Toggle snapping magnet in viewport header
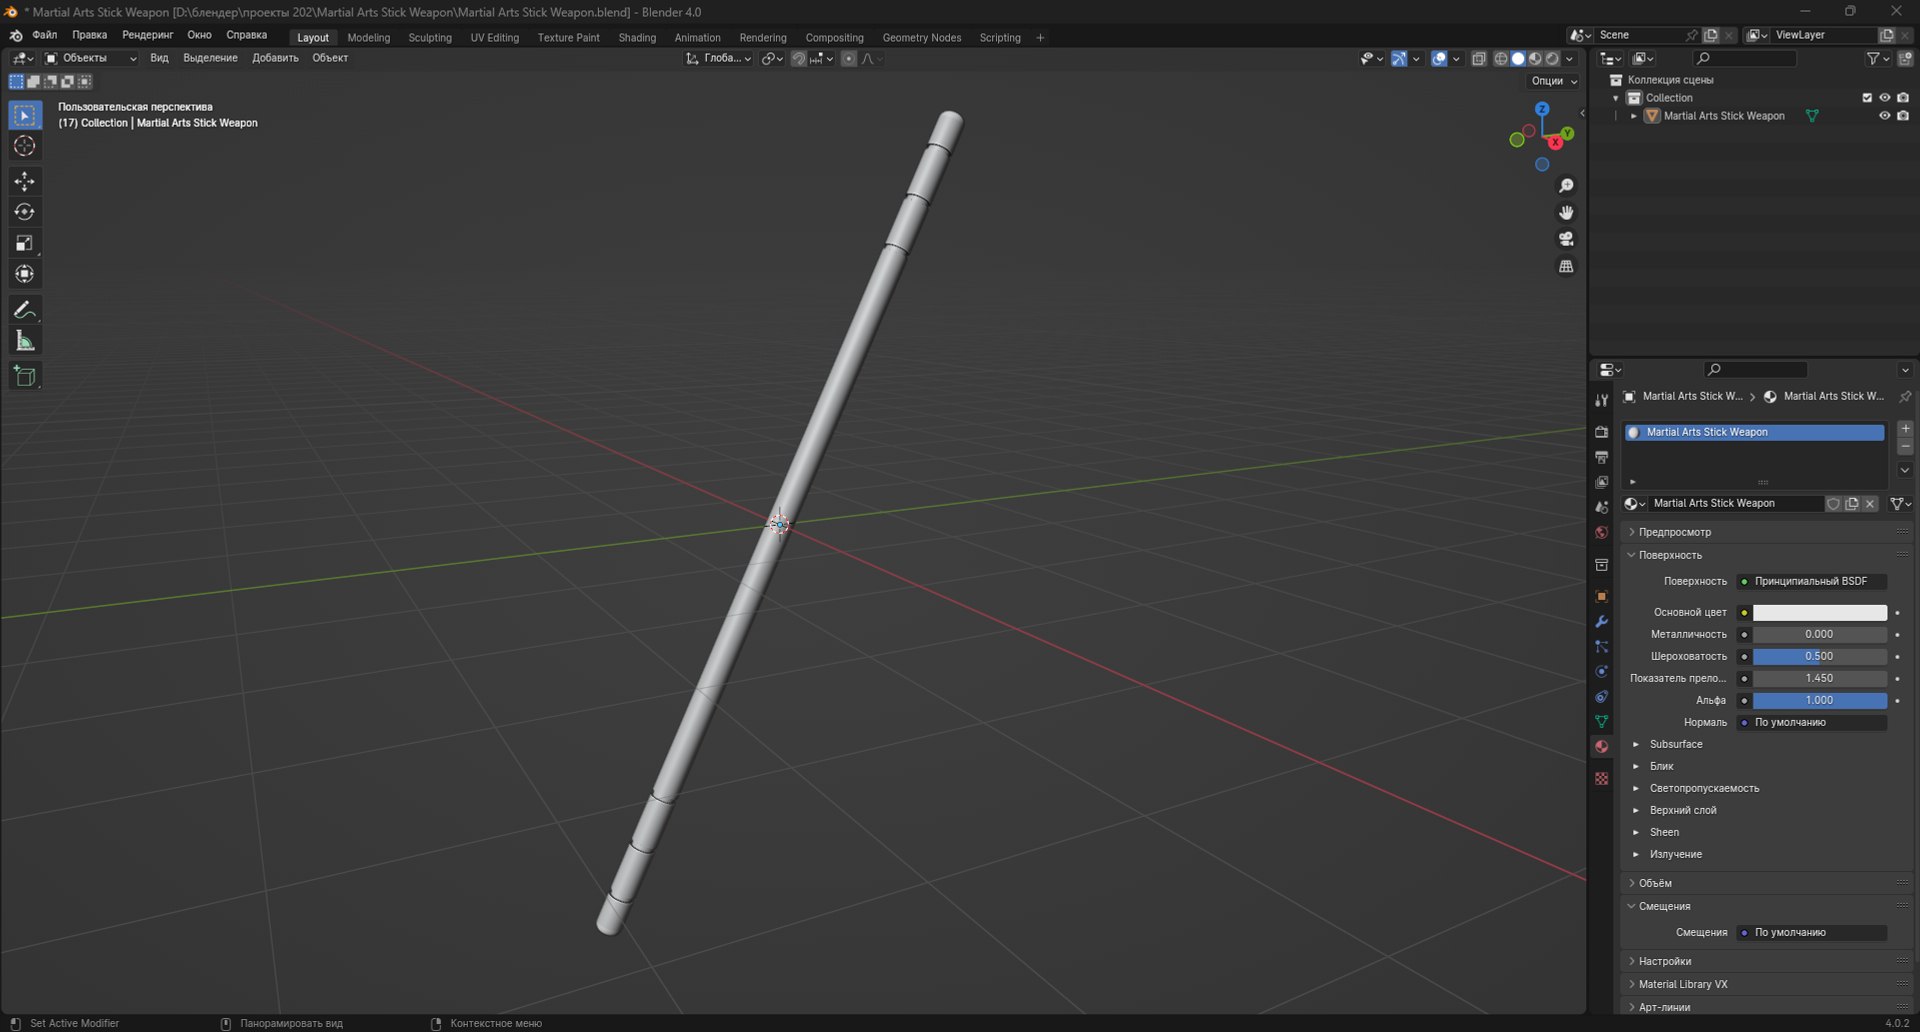This screenshot has width=1920, height=1032. (798, 59)
